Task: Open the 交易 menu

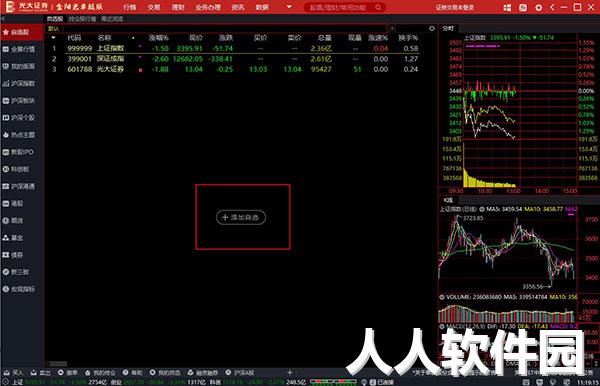Action: tap(154, 7)
